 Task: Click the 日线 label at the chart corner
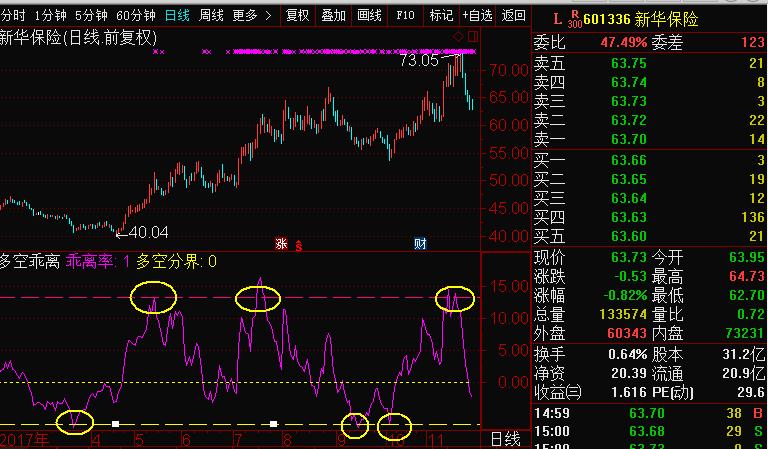[x=506, y=439]
